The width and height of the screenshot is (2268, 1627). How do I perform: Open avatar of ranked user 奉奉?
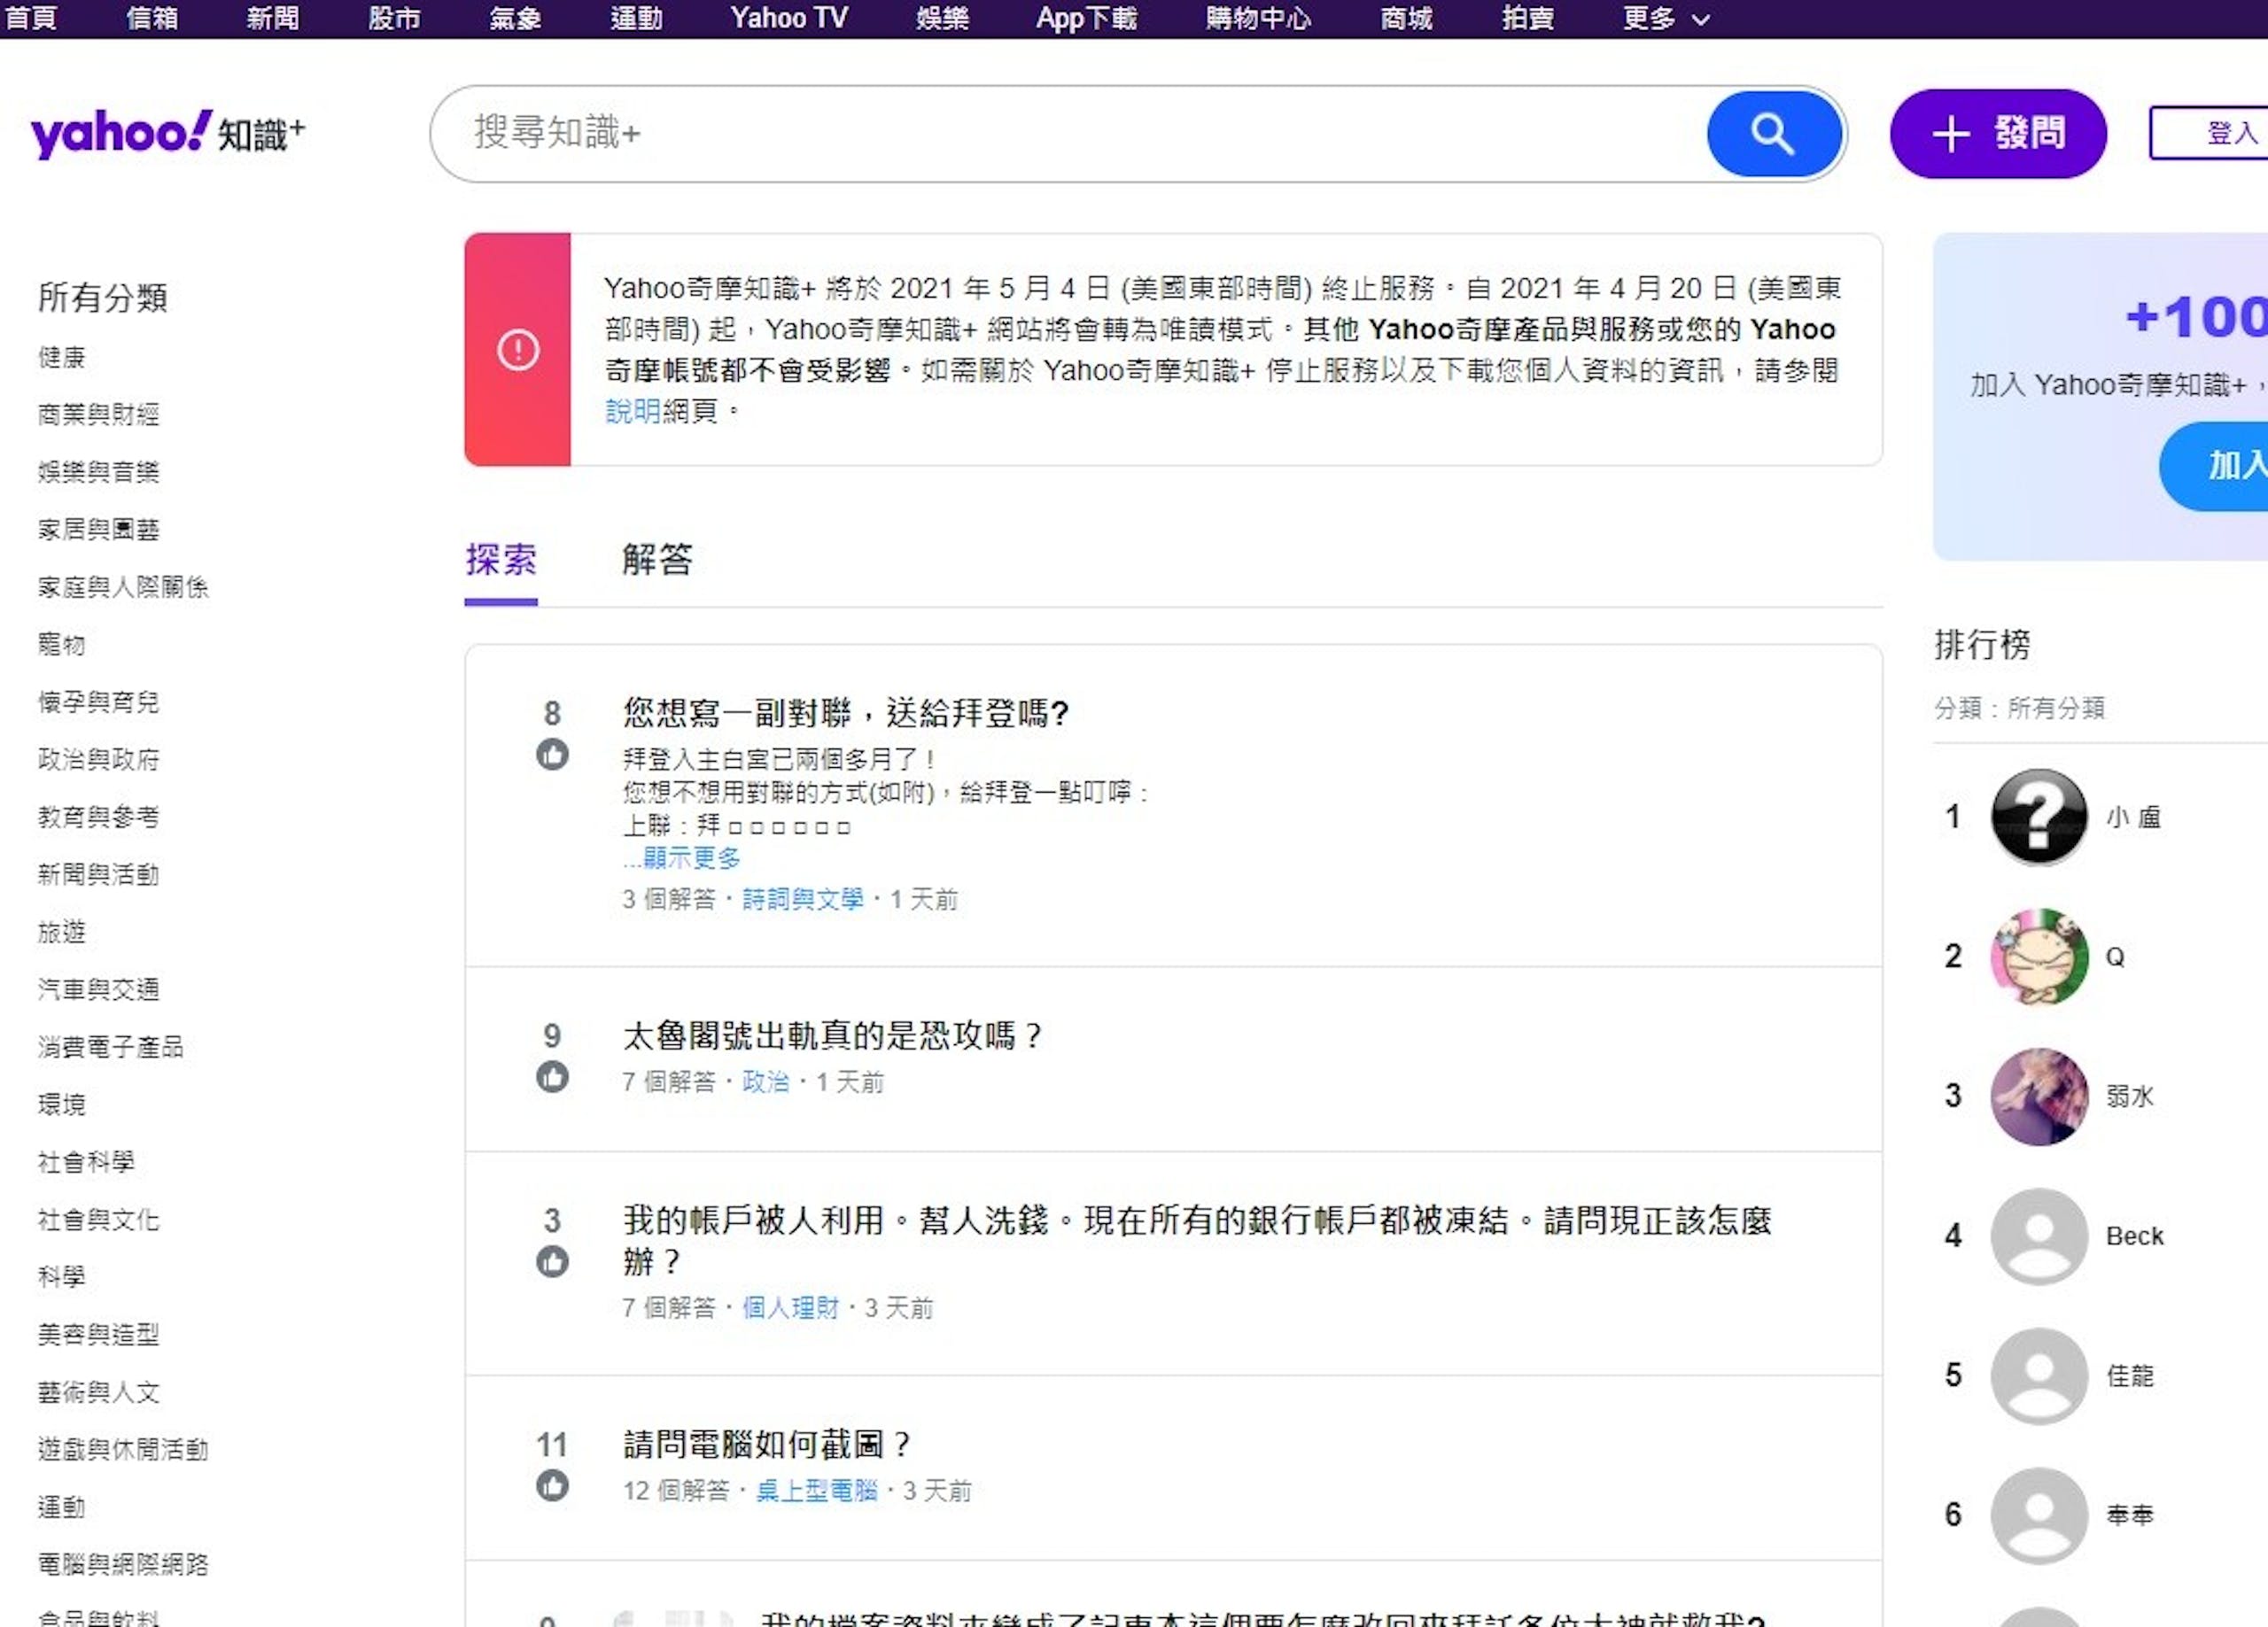coord(2039,1516)
